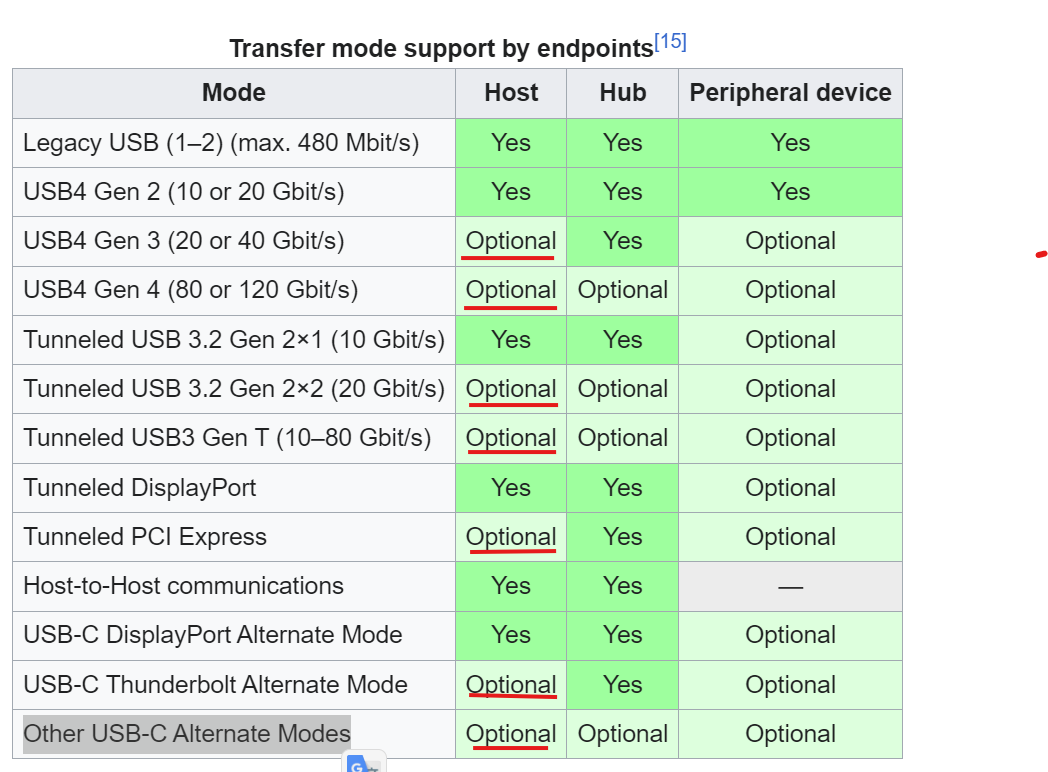The height and width of the screenshot is (772, 1048).
Task: Click USB-C Thunderbolt Alternate Mode row label
Action: click(215, 685)
